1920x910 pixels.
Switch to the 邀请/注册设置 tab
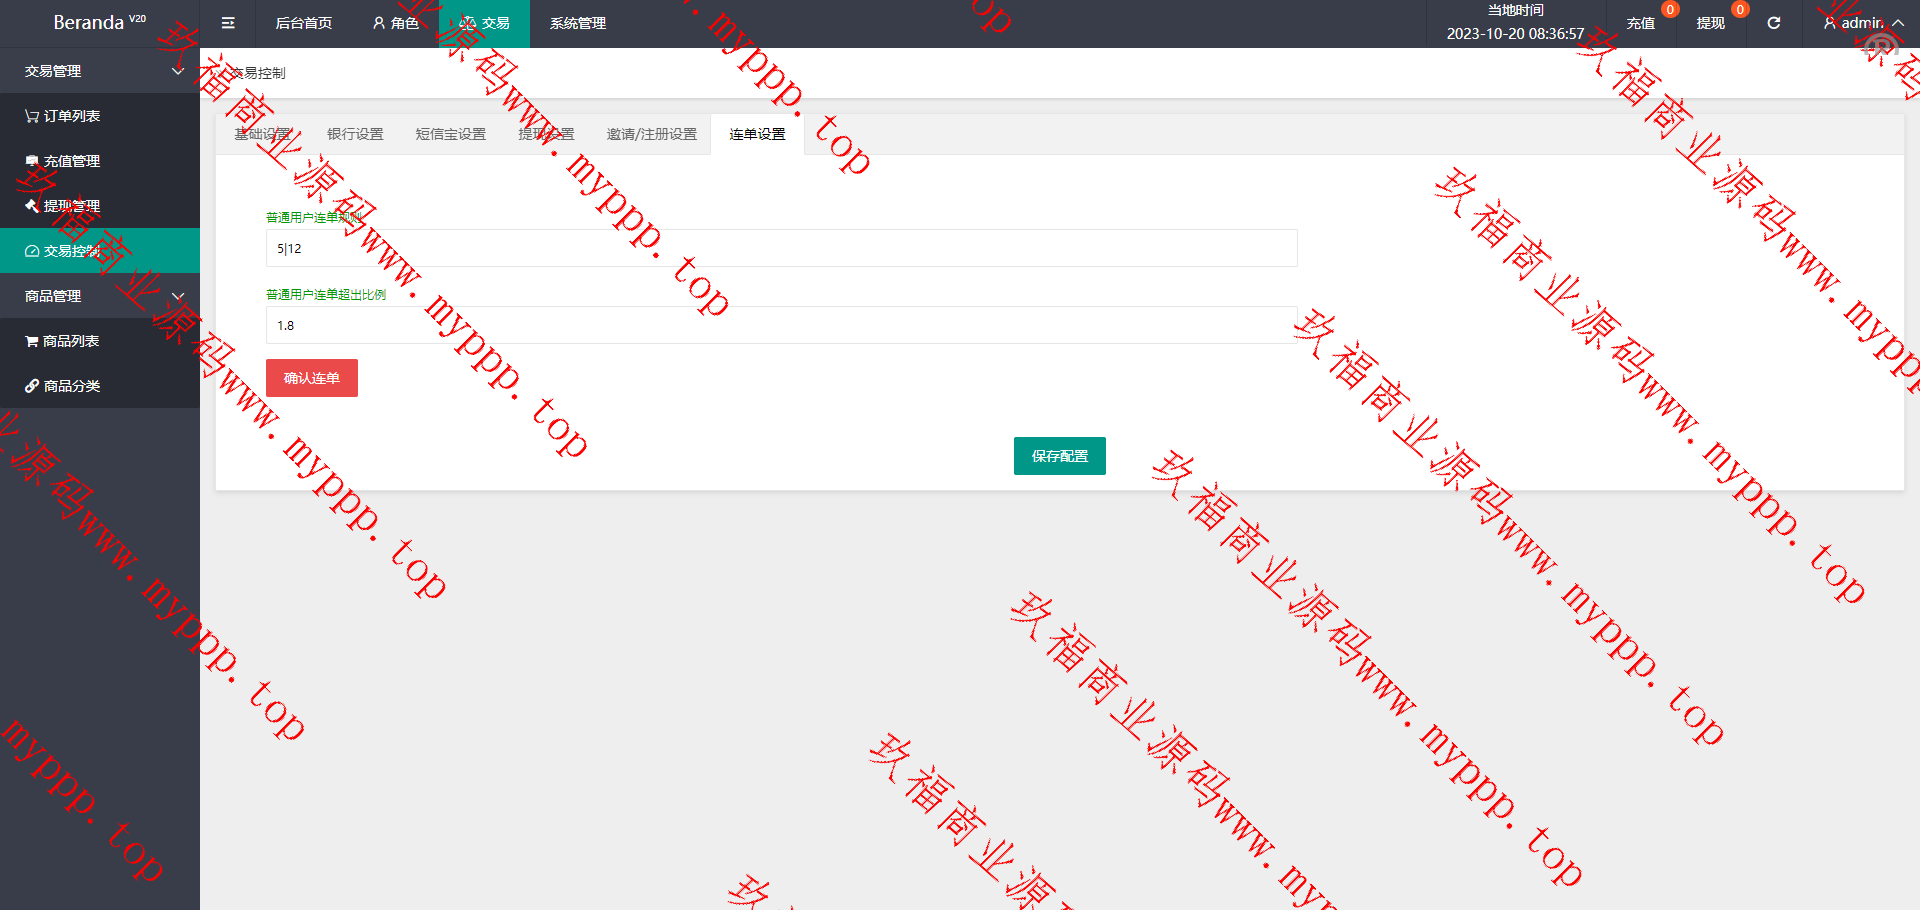[651, 134]
